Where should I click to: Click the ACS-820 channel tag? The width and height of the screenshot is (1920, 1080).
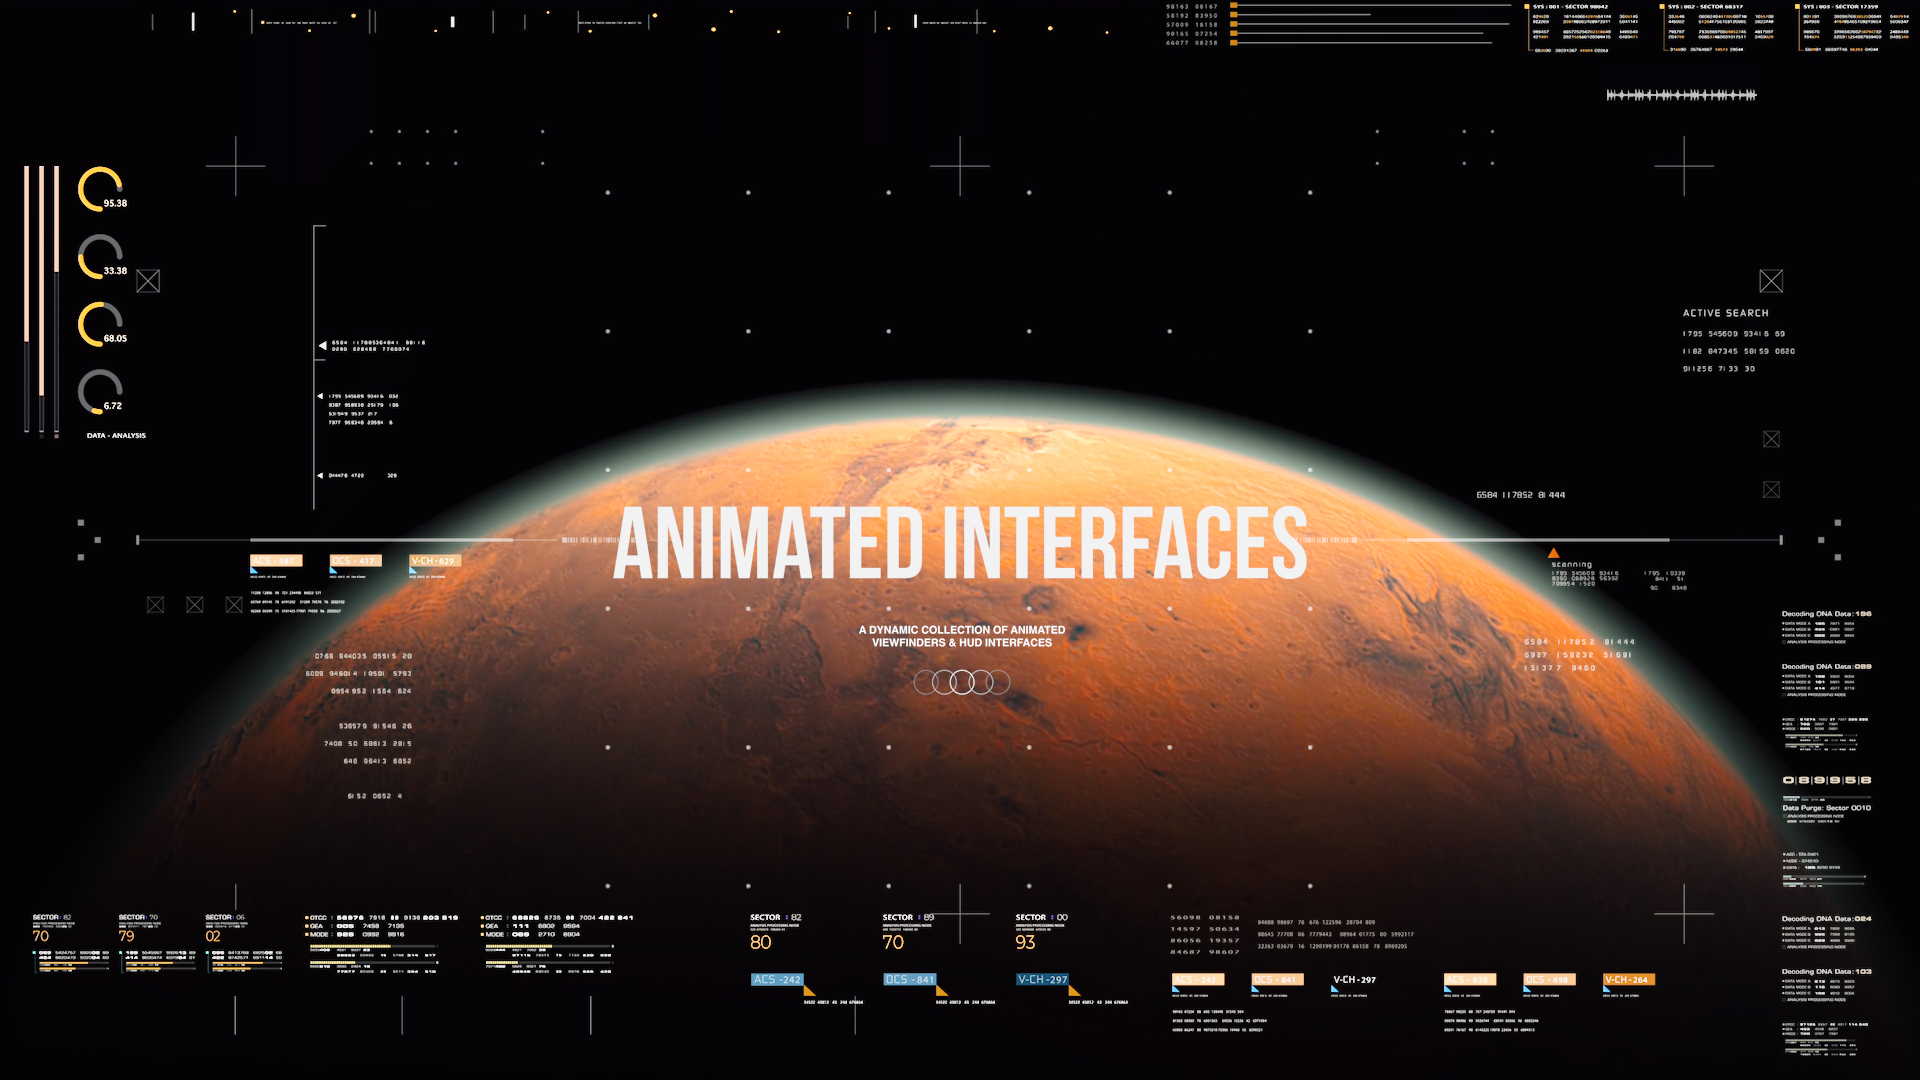pos(1470,980)
